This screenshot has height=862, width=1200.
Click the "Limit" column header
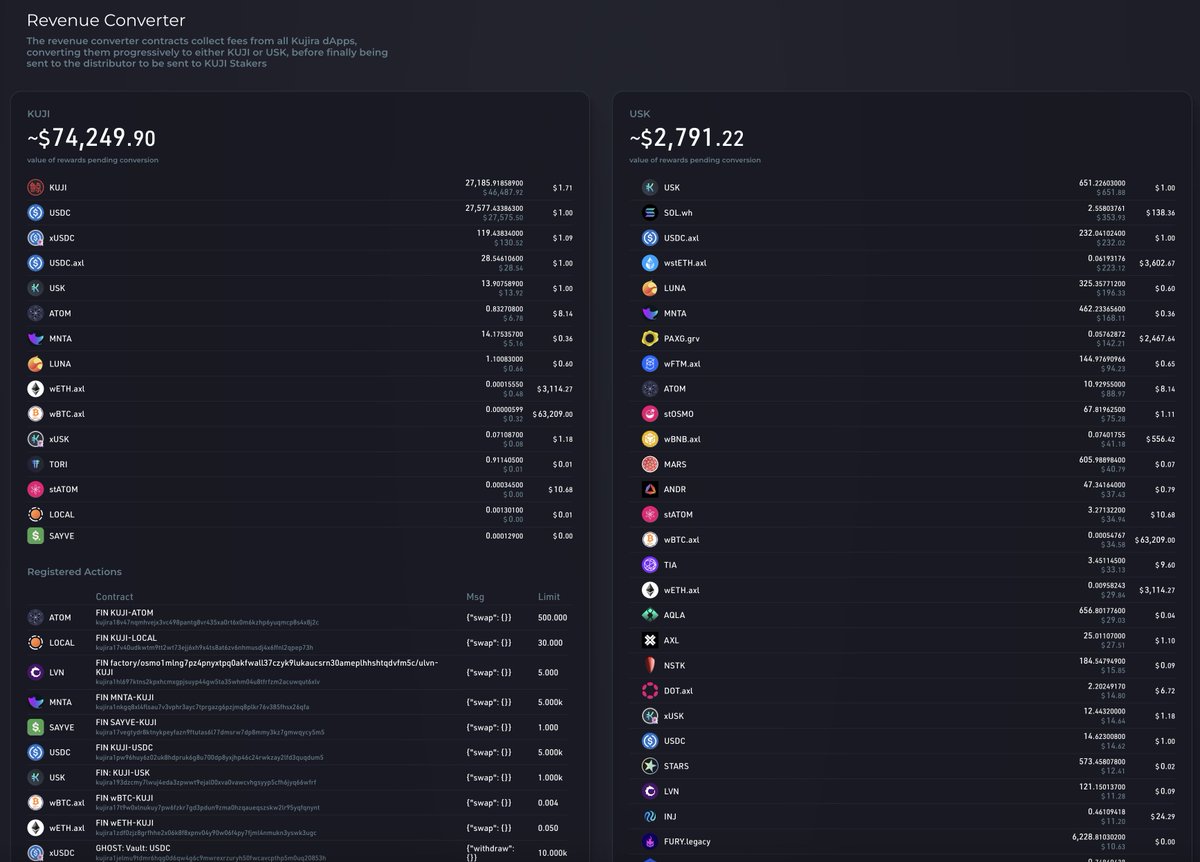tap(548, 597)
